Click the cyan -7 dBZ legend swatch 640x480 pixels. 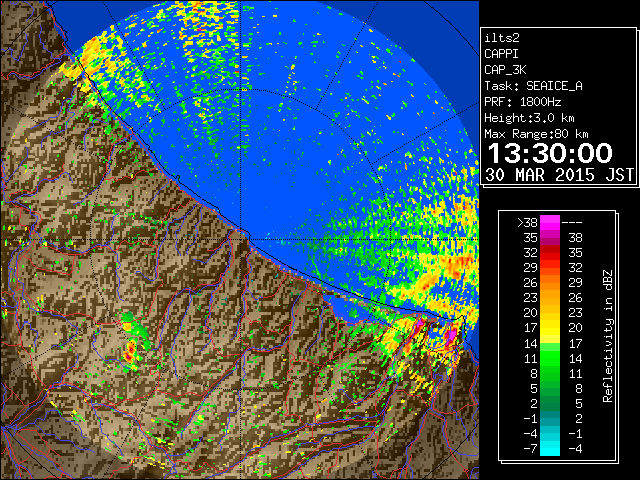[x=550, y=449]
